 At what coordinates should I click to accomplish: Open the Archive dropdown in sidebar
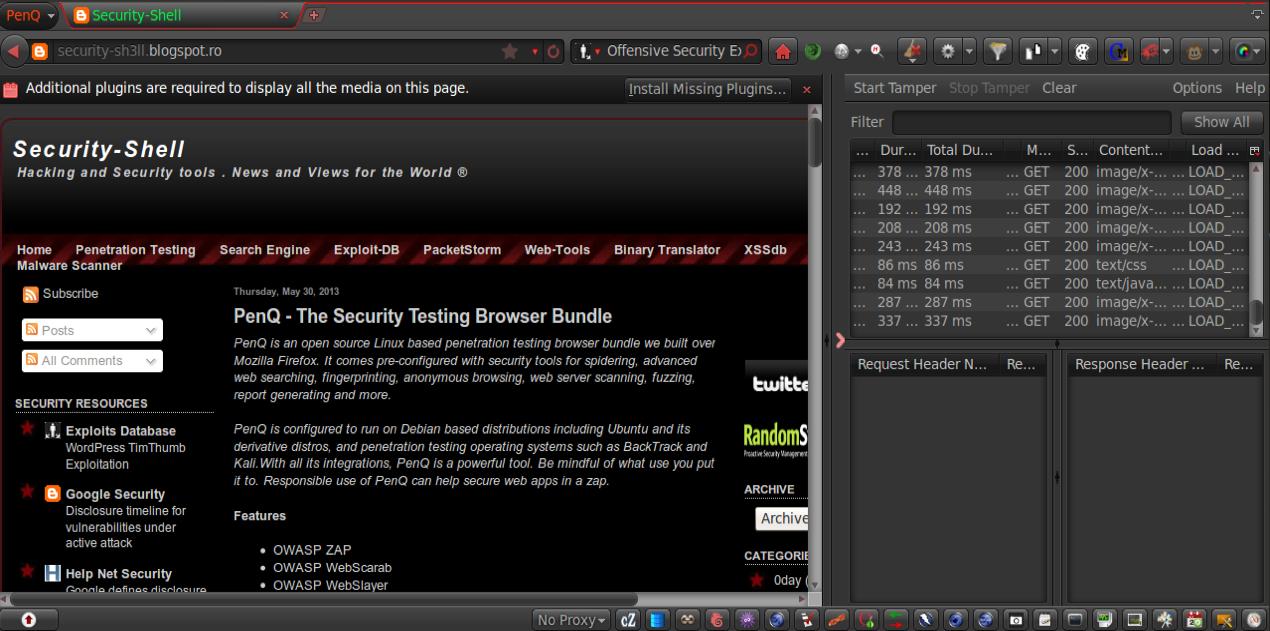(x=782, y=518)
